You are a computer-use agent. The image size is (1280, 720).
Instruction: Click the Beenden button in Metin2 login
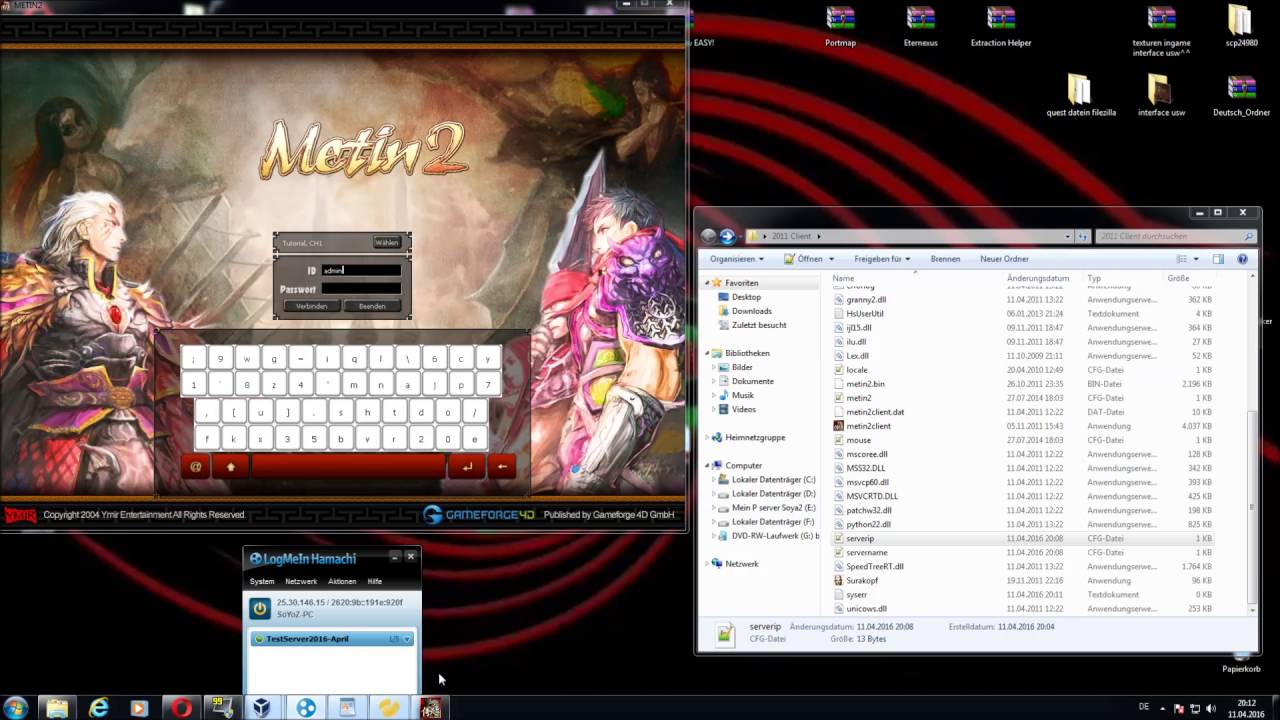coord(372,306)
